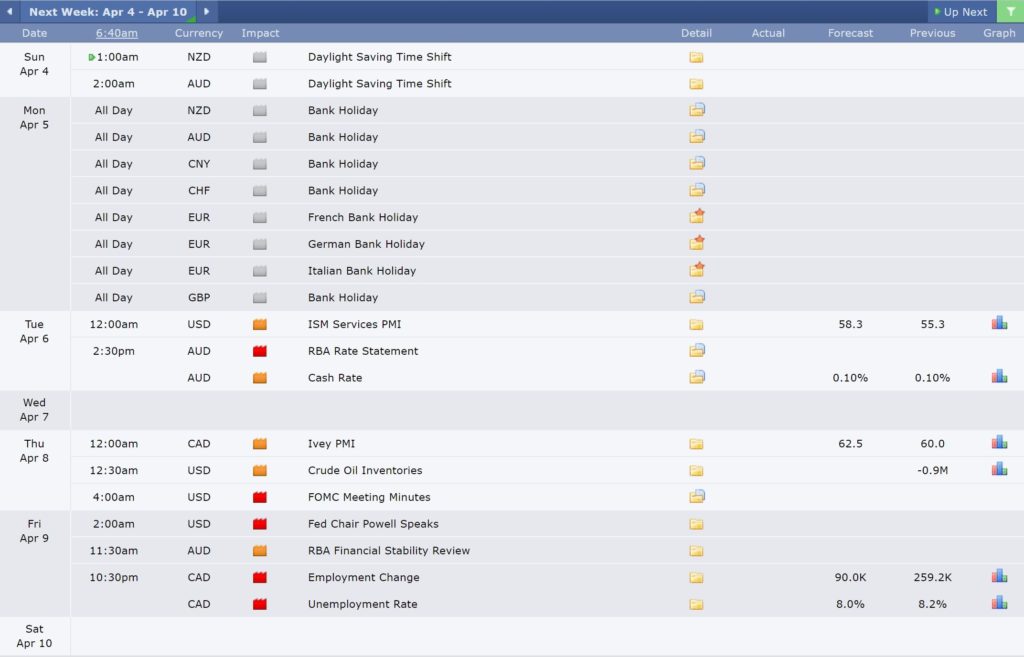Open detail folder for NZD Daylight Saving Time Shift

[696, 57]
